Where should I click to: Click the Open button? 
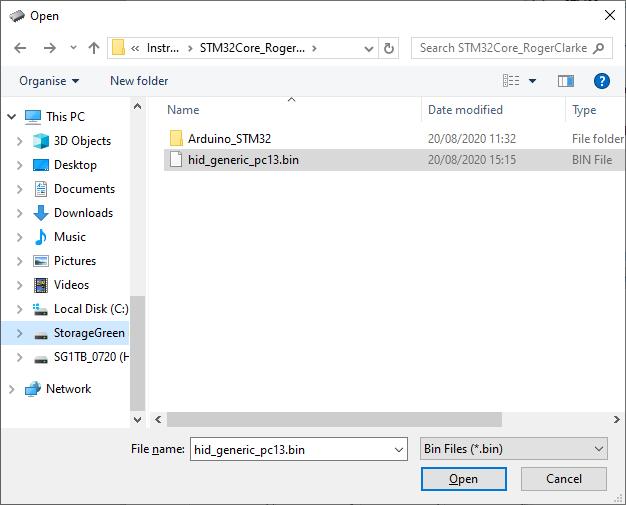point(463,479)
